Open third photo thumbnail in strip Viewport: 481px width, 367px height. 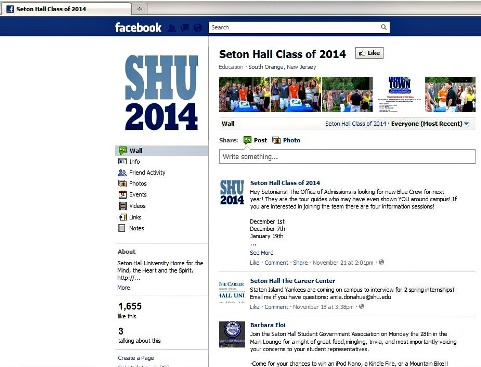click(x=347, y=94)
